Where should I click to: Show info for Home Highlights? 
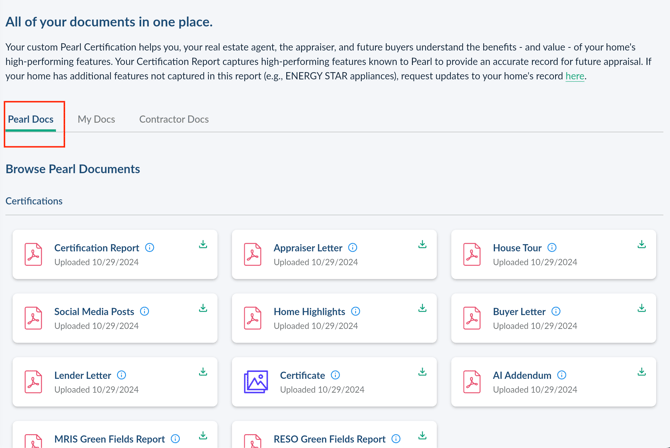pos(356,312)
